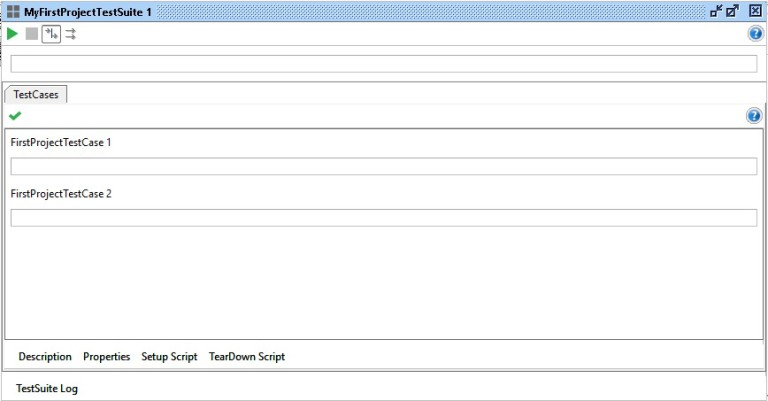Toggle sequential TestCase execution mode
Screen dimensions: 768x401
51,34
